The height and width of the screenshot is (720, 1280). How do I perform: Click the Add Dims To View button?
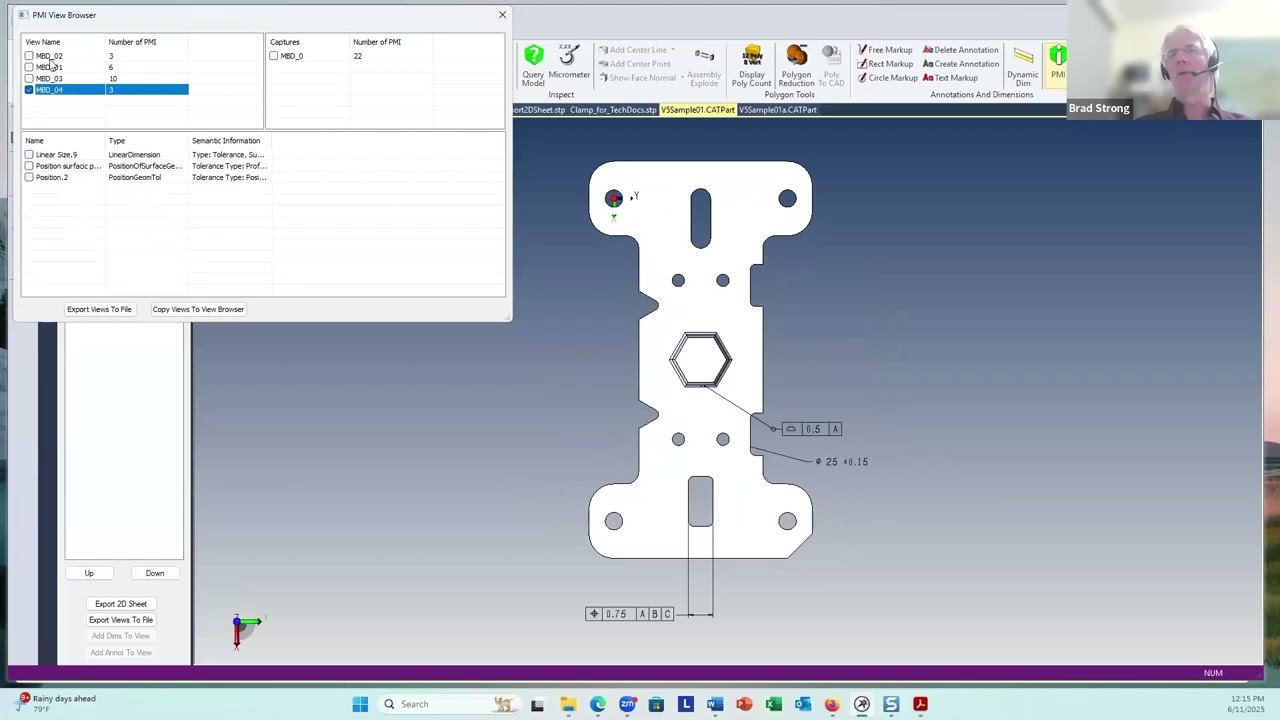[121, 636]
